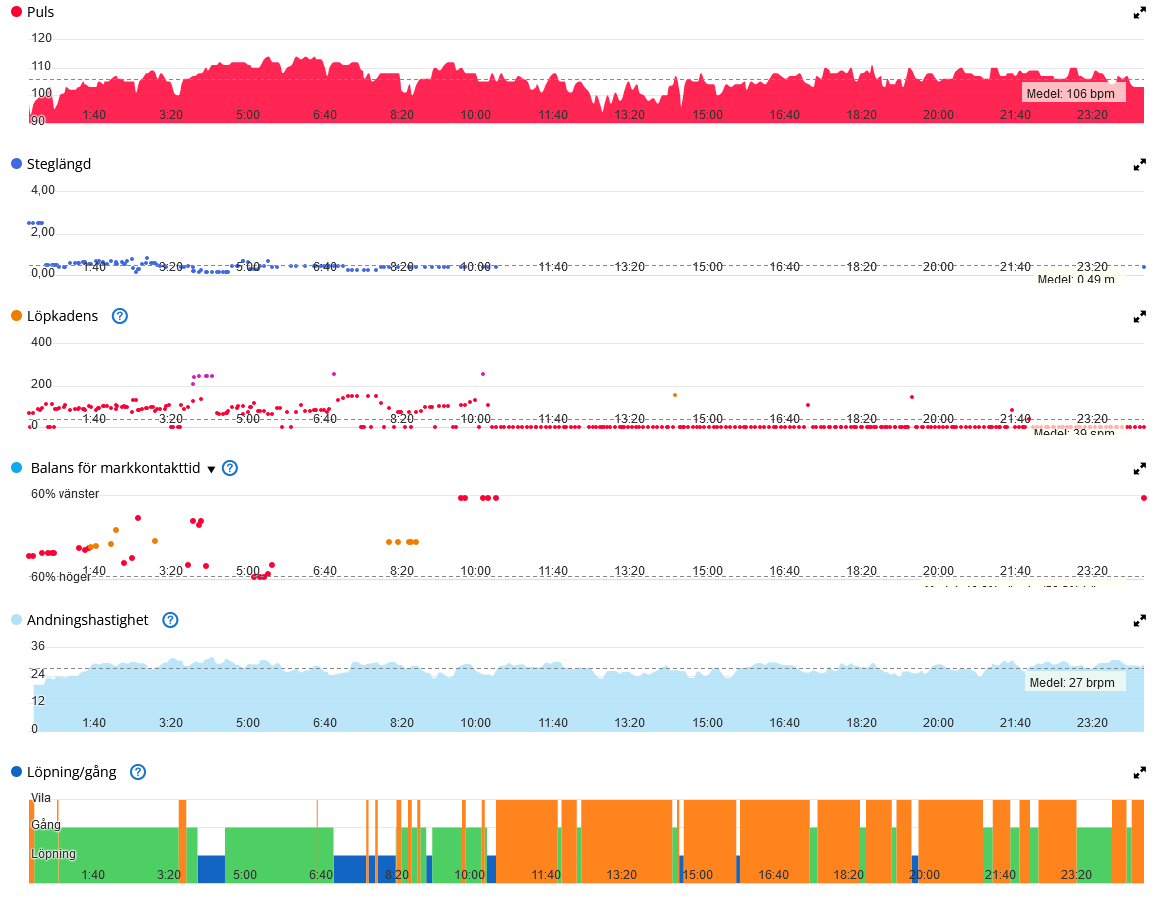Click the cyan Balans för markkontakttid legend dot
The width and height of the screenshot is (1157, 900).
16,468
